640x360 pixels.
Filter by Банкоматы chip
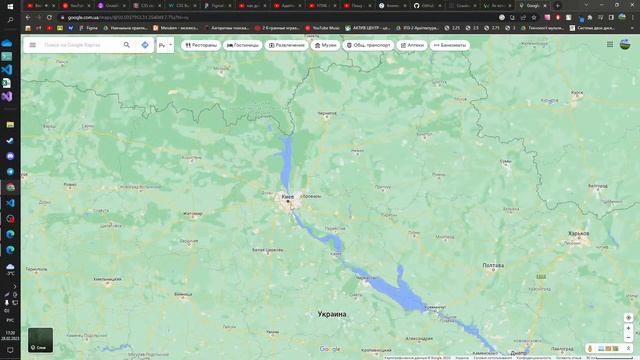(x=449, y=45)
